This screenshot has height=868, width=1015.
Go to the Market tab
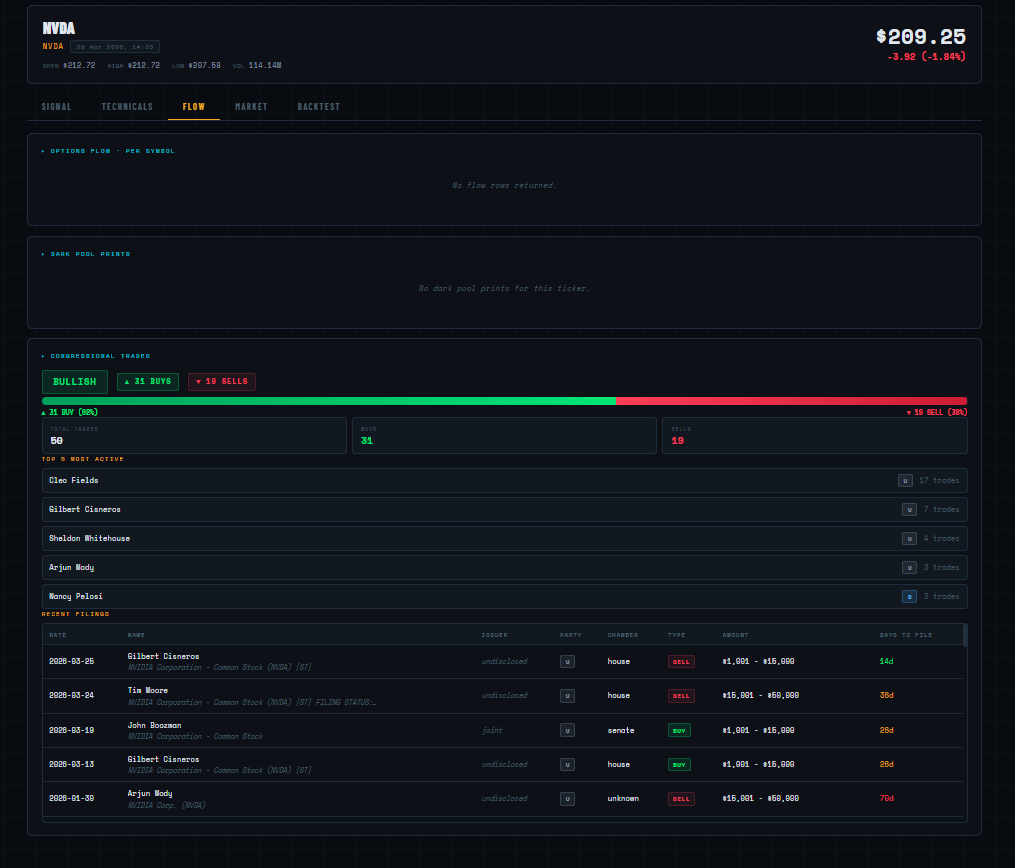pyautogui.click(x=251, y=107)
